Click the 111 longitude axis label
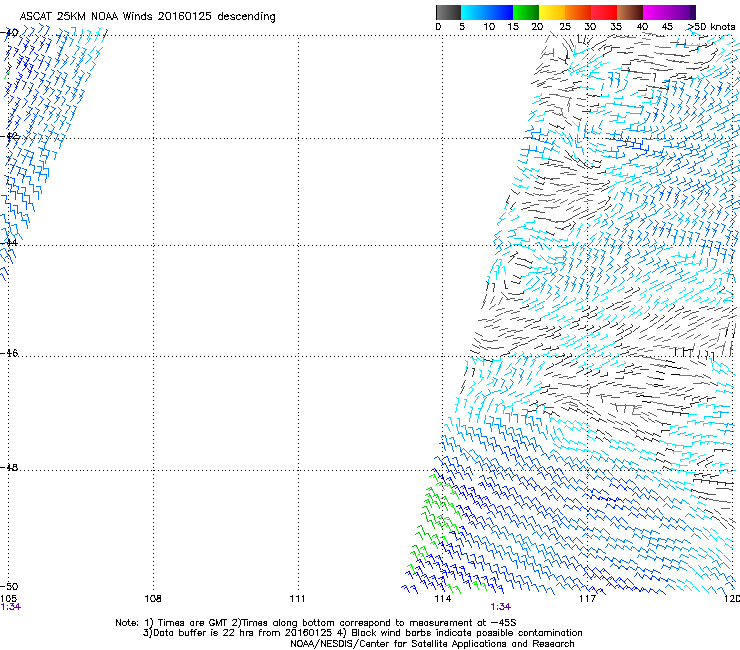 click(x=297, y=599)
